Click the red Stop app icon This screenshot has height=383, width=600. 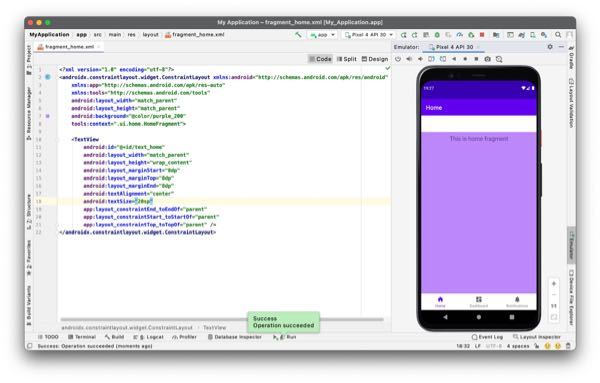(x=482, y=35)
